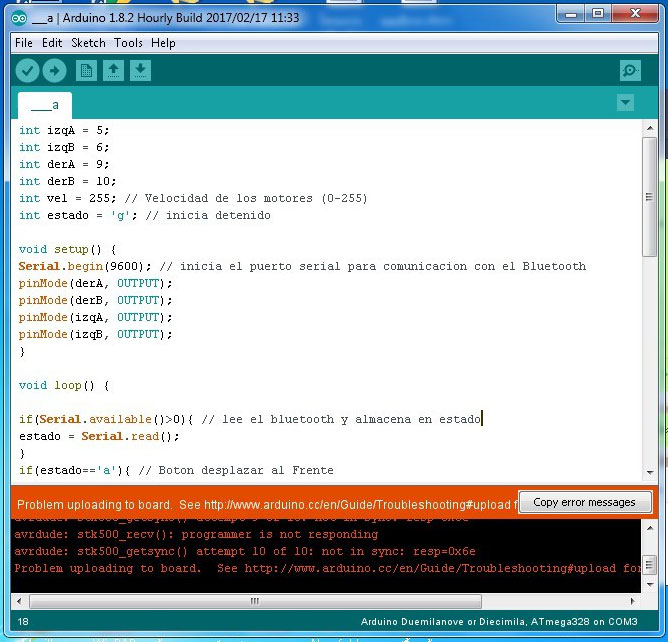Open the Tools menu
Viewport: 668px width, 642px height.
coord(128,43)
